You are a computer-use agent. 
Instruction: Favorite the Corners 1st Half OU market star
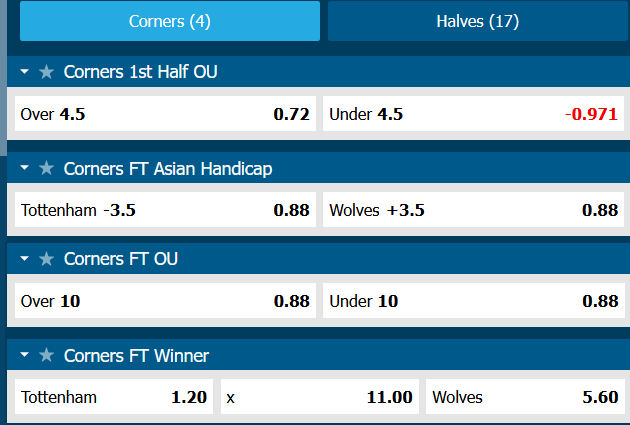pos(46,72)
